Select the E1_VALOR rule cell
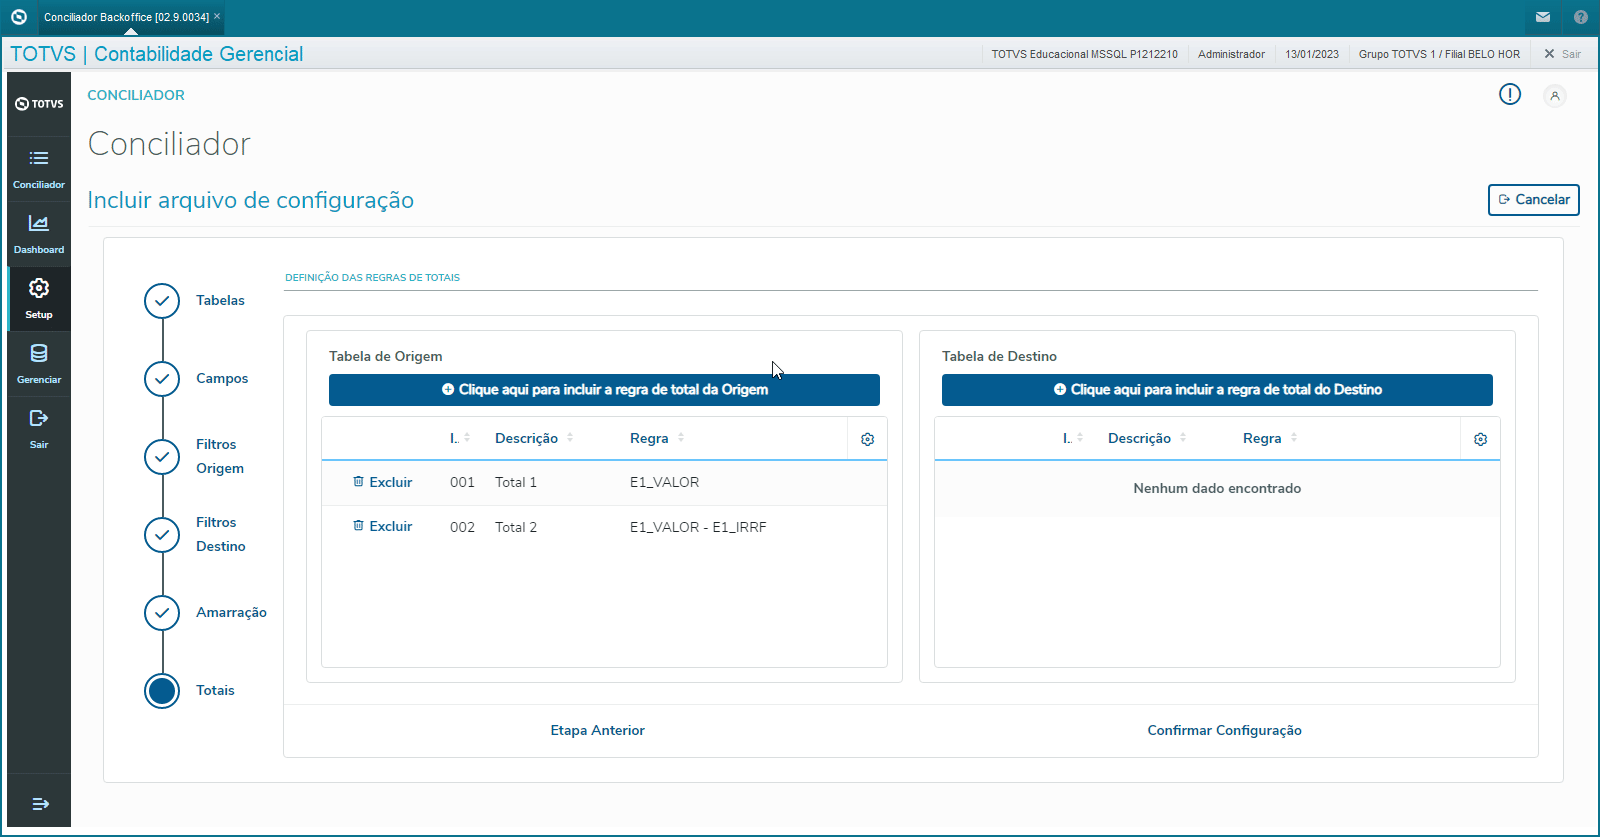Screen dimensions: 1600x837 pyautogui.click(x=664, y=482)
